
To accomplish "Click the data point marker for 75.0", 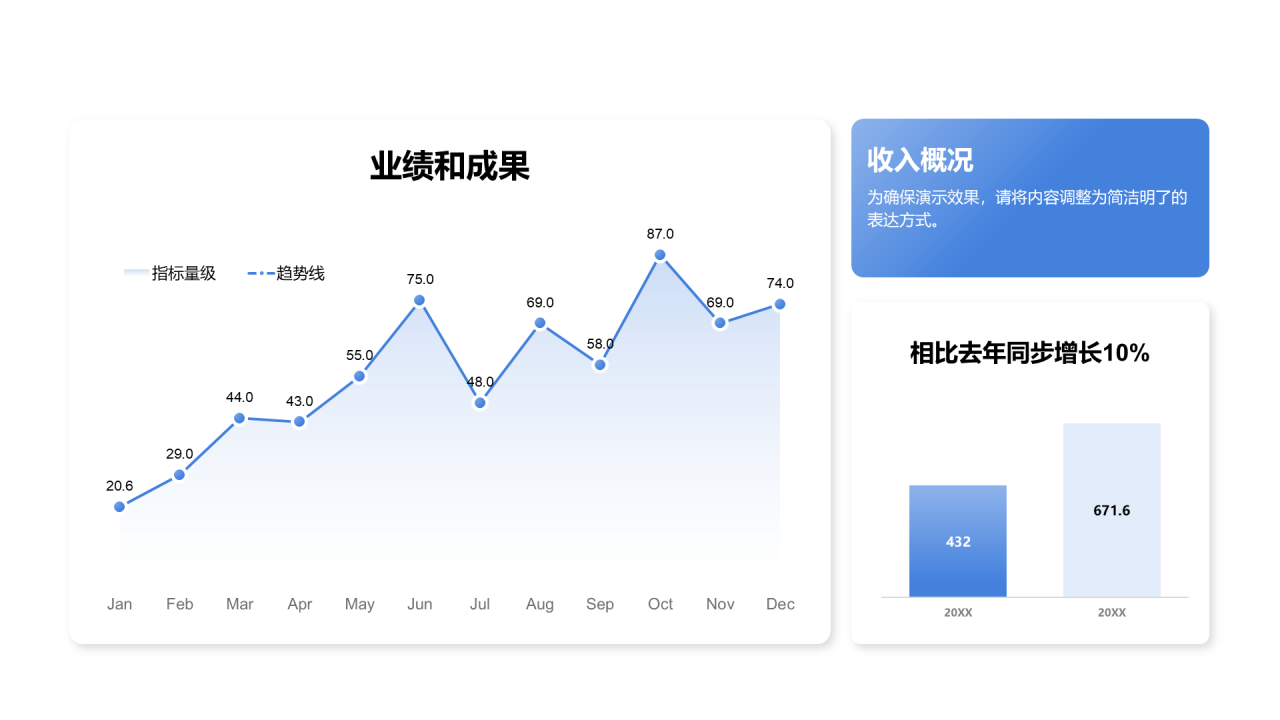I will (x=420, y=300).
